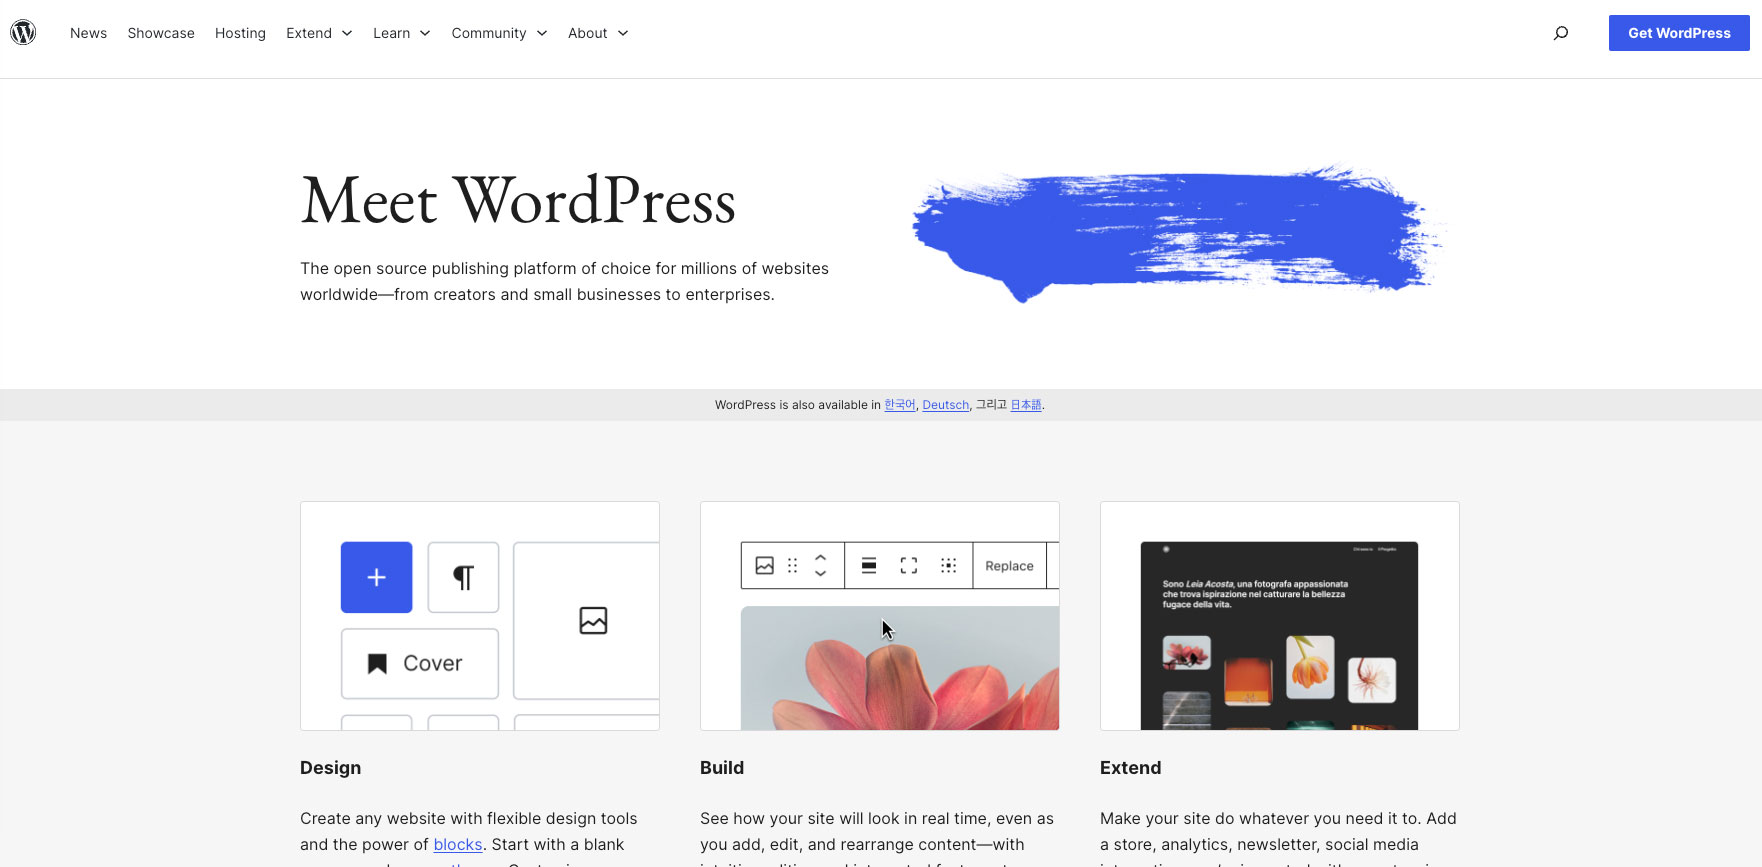Open the Deutsch language link
The image size is (1762, 867).
pos(946,405)
